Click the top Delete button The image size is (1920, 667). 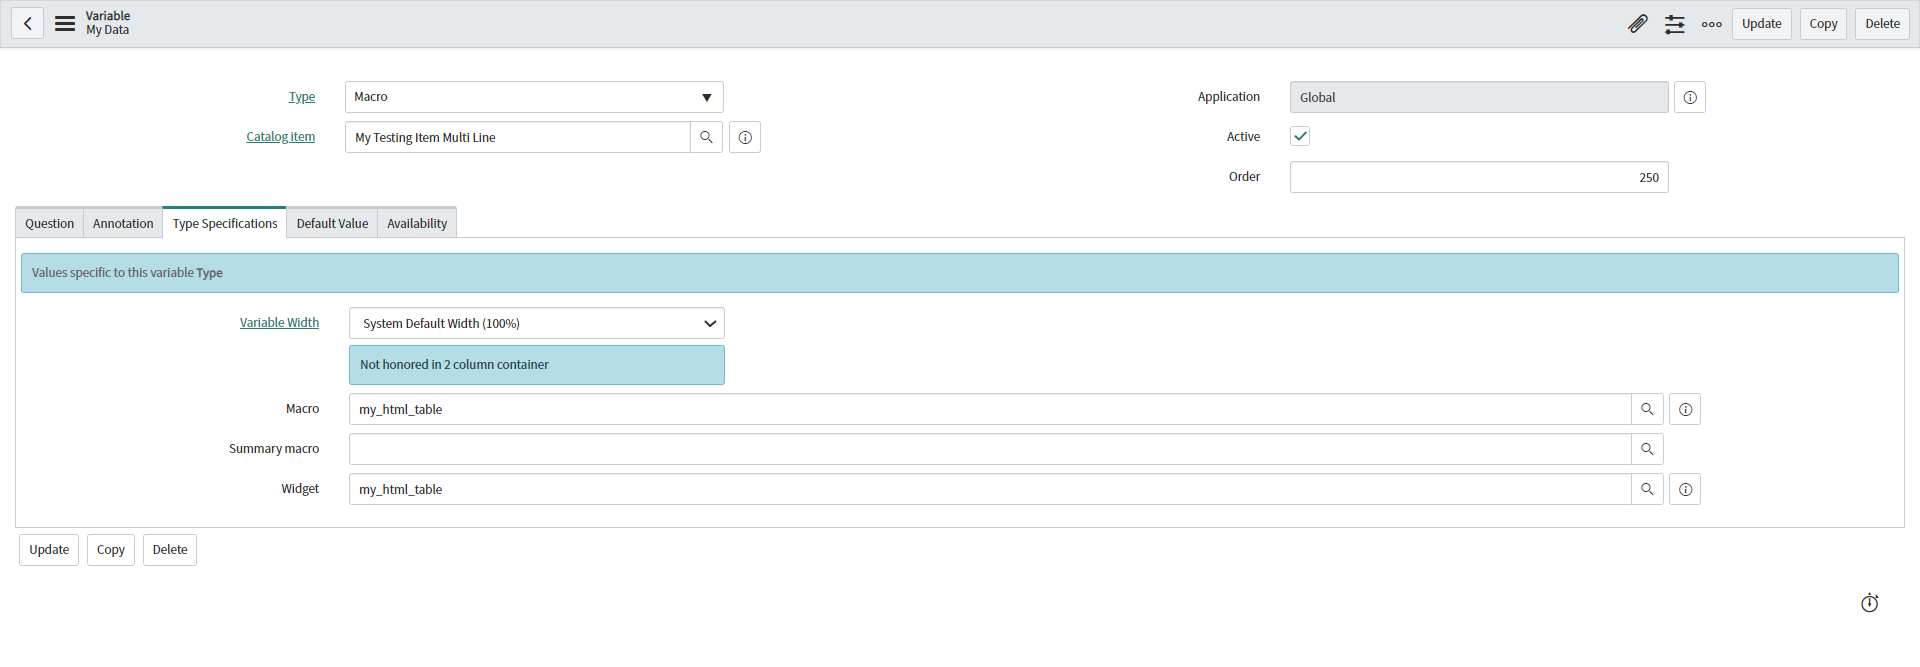[1882, 24]
